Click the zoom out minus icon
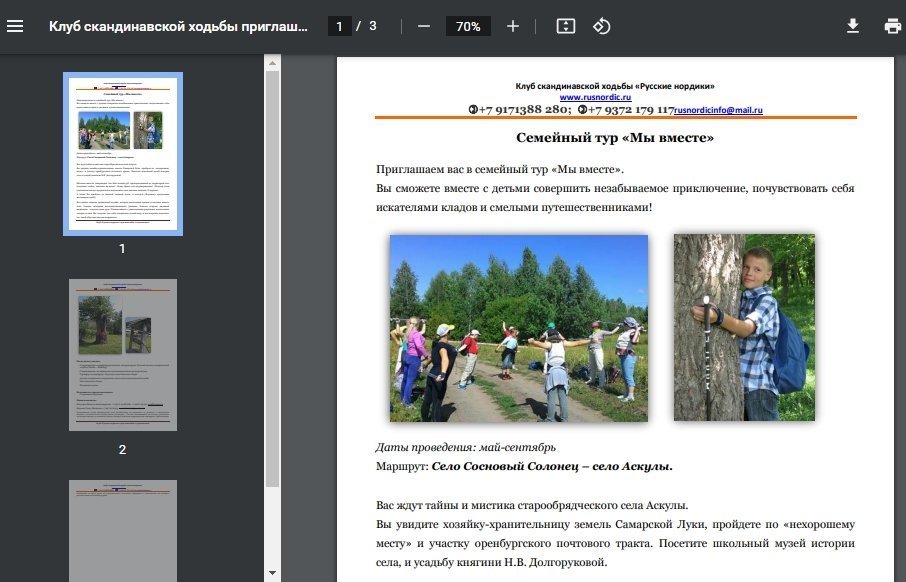 (423, 26)
